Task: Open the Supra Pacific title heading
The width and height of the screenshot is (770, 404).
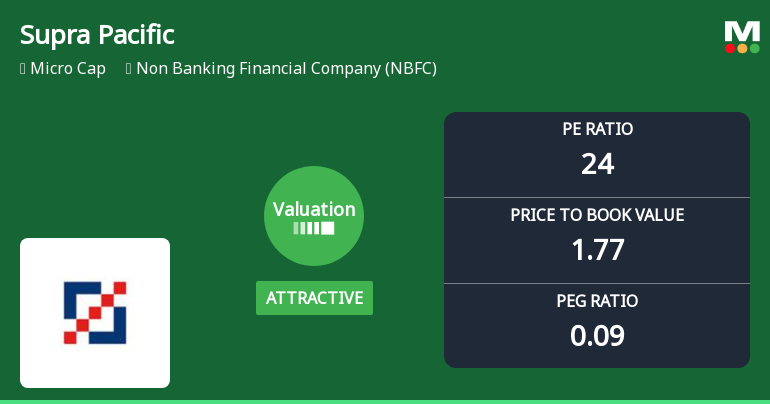Action: (97, 35)
